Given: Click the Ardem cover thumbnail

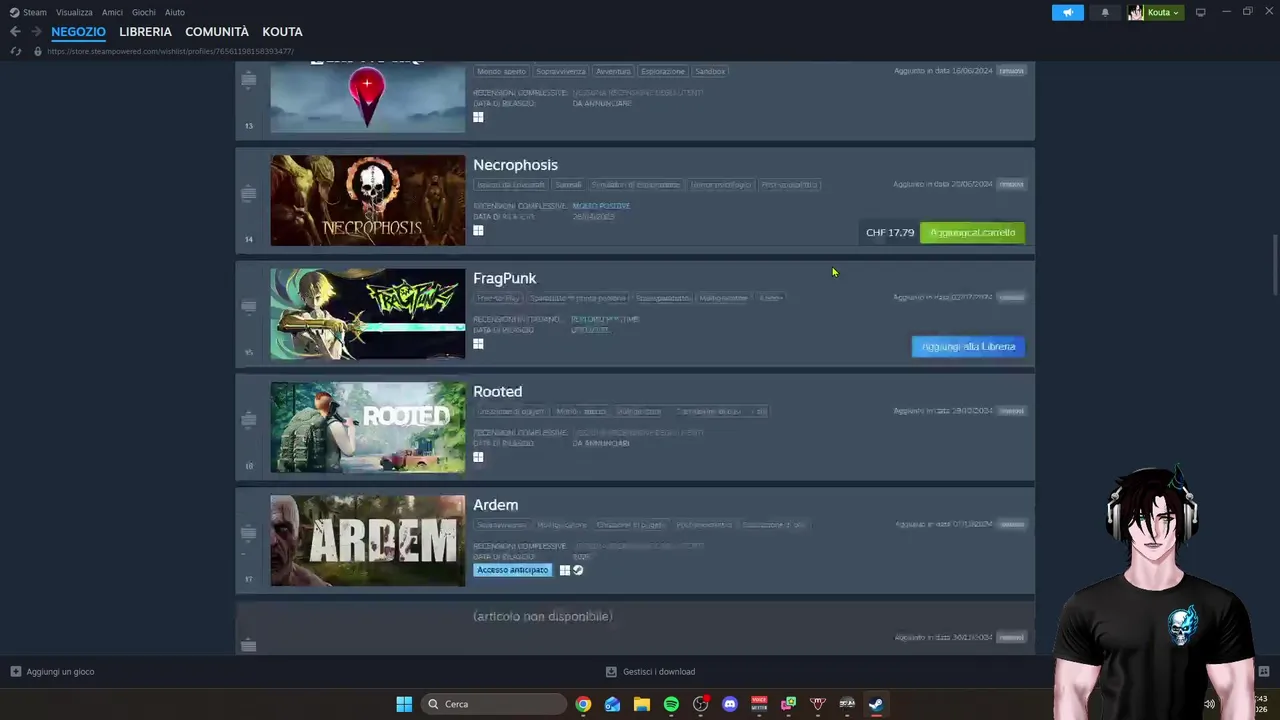Looking at the screenshot, I should click(x=367, y=540).
